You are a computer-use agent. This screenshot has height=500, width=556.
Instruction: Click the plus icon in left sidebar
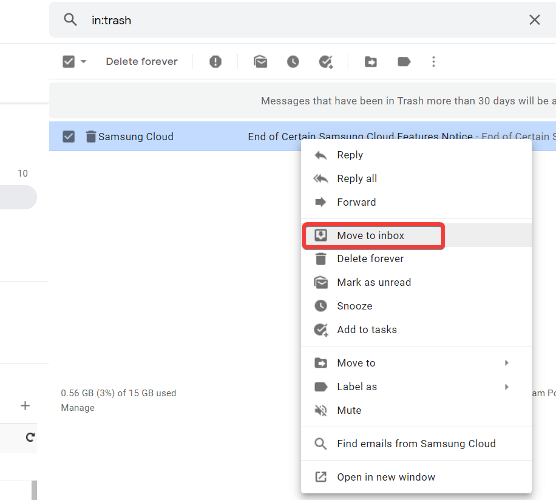(x=25, y=406)
